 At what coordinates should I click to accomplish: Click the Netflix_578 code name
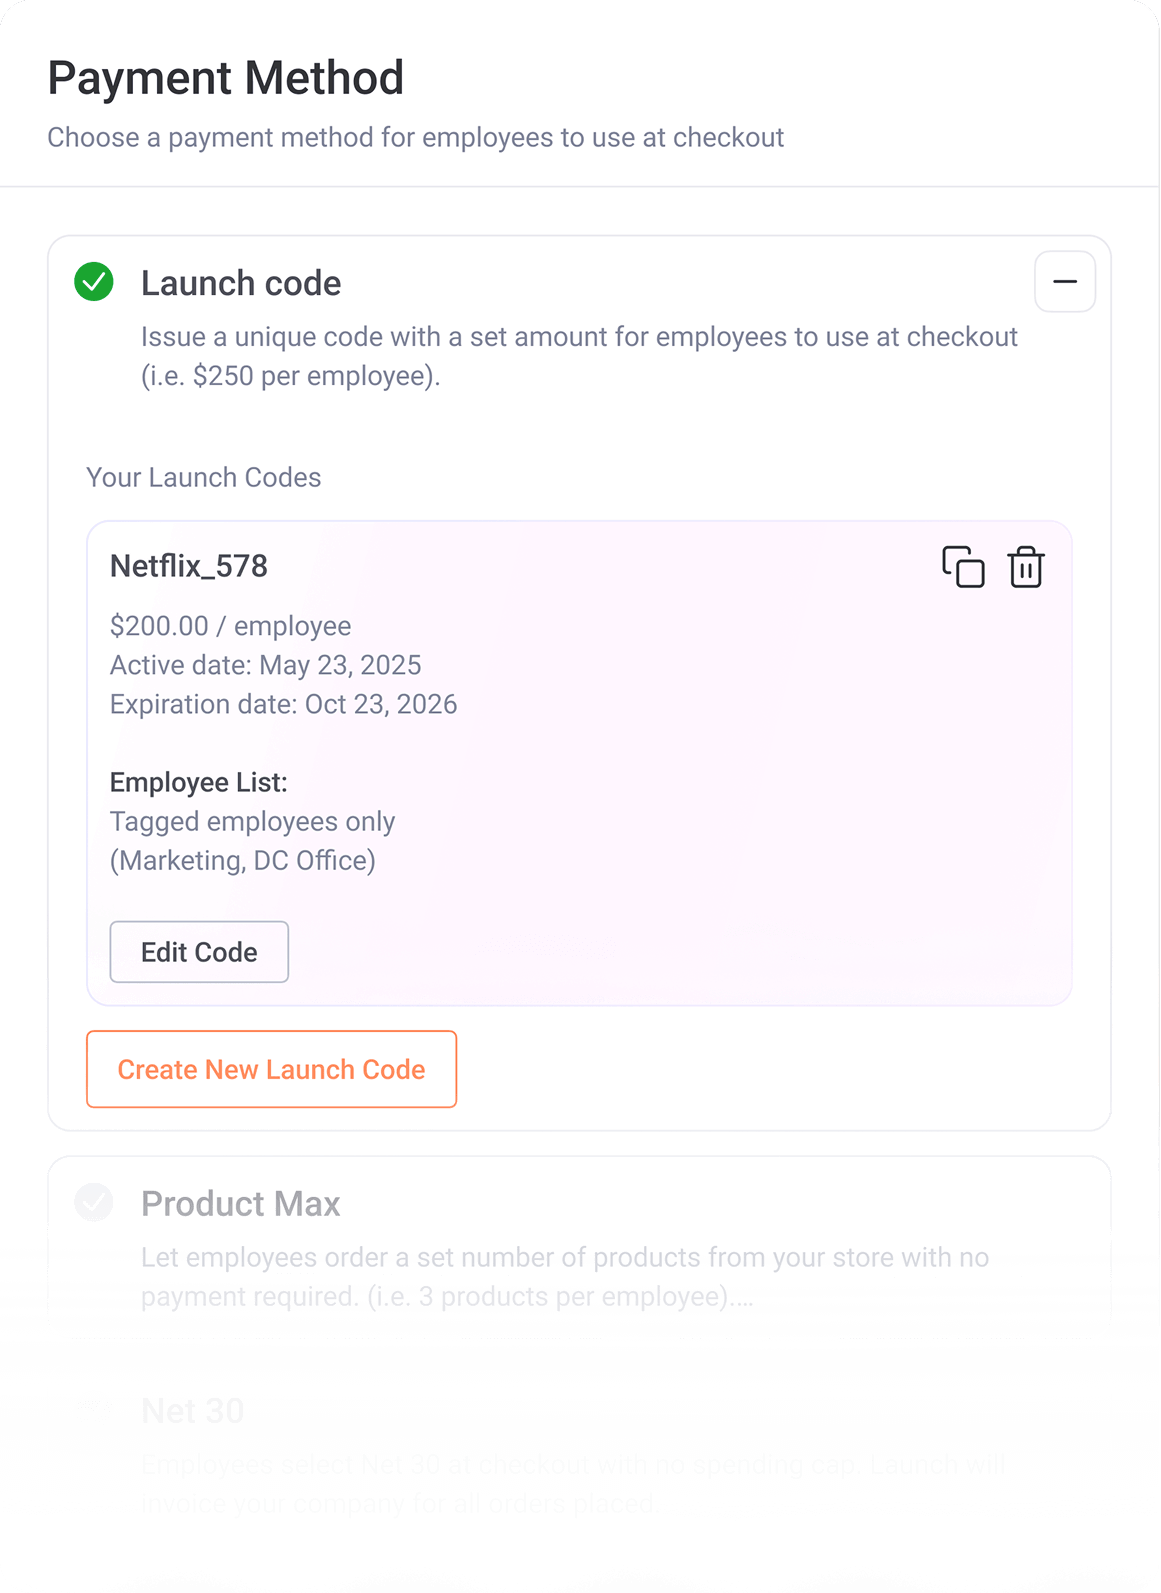[x=189, y=566]
